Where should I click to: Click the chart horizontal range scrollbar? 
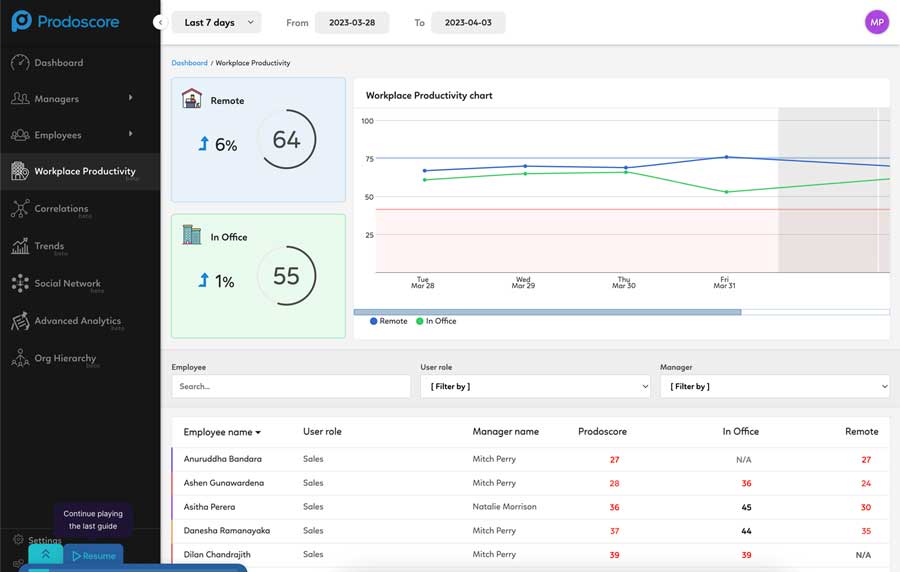(548, 312)
